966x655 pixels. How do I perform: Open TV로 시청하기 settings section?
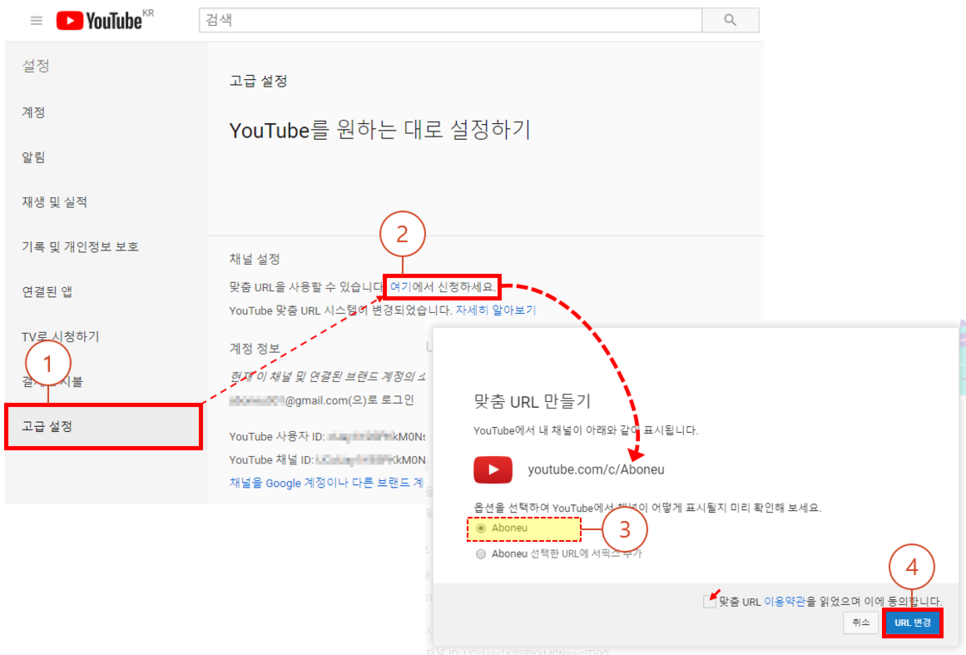click(60, 336)
